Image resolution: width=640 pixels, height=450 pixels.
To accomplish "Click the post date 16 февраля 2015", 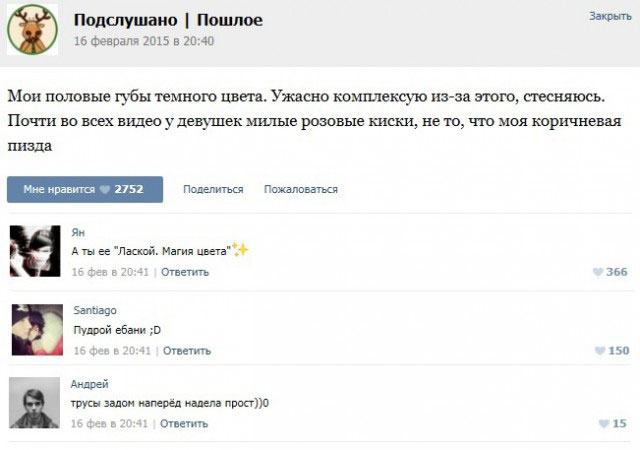I will 143,42.
